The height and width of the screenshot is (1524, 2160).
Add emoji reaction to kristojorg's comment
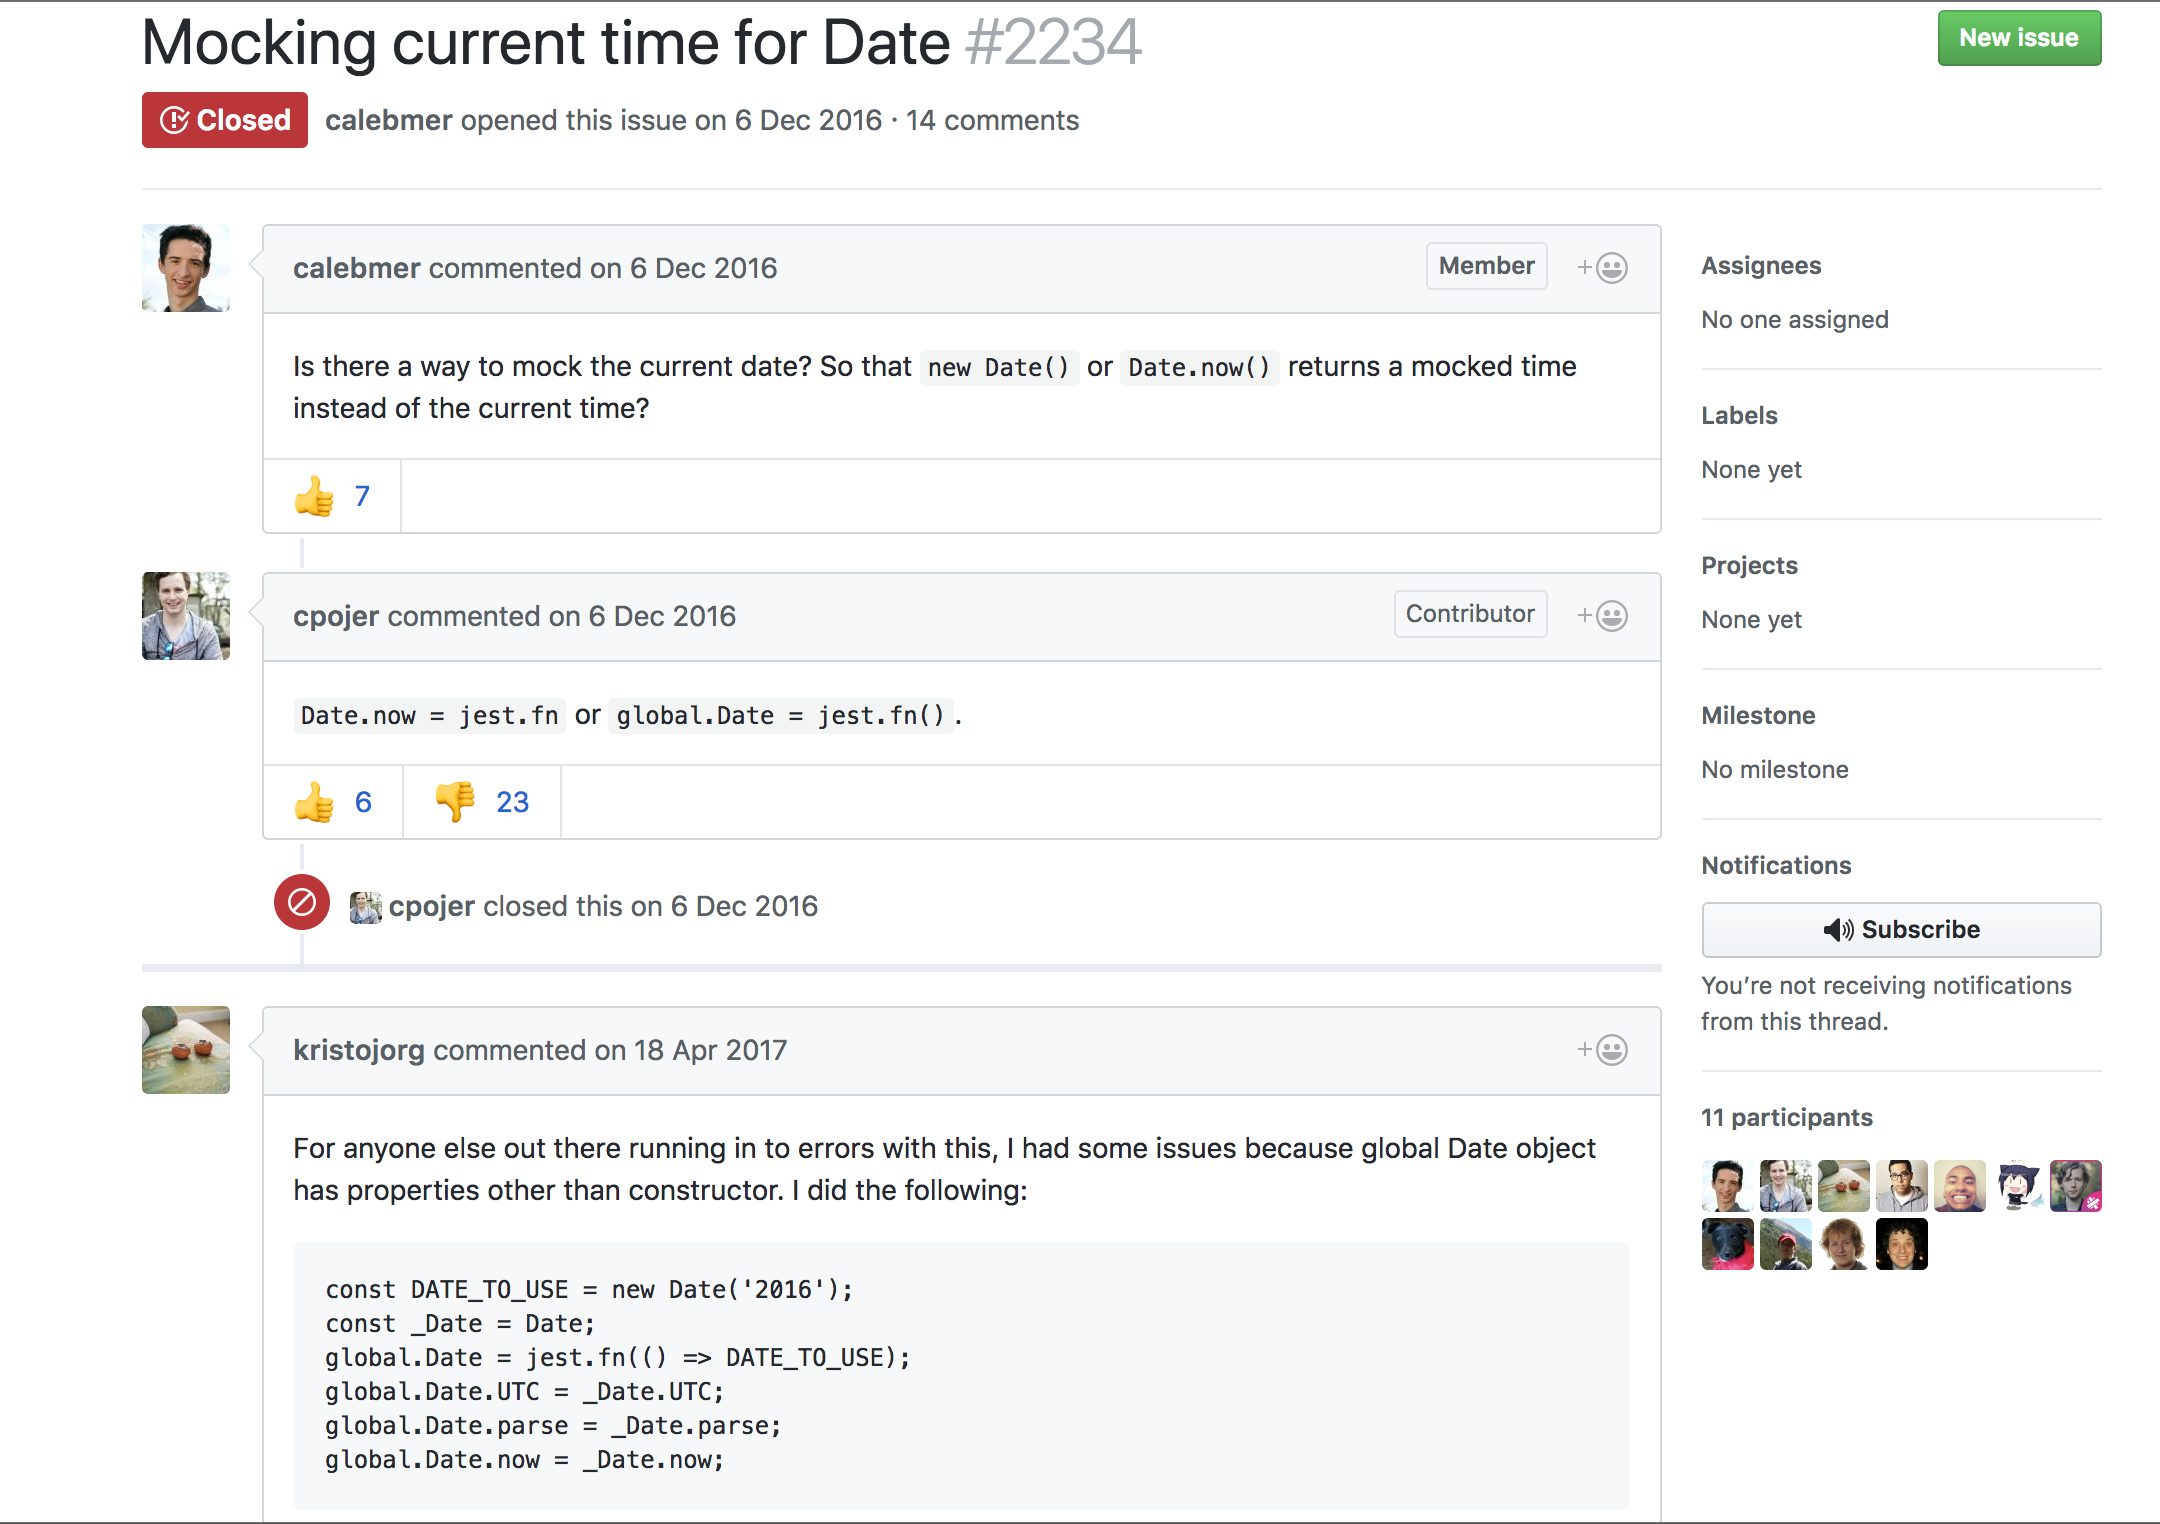[1603, 1050]
